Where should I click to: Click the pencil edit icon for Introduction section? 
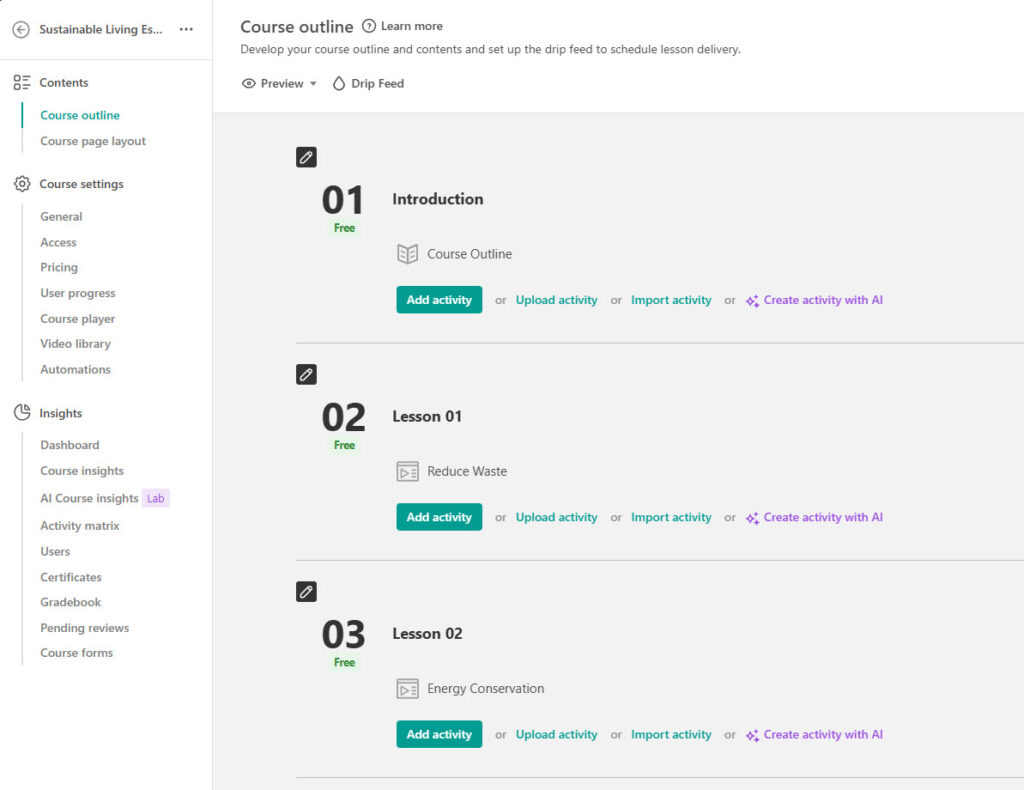[x=306, y=157]
